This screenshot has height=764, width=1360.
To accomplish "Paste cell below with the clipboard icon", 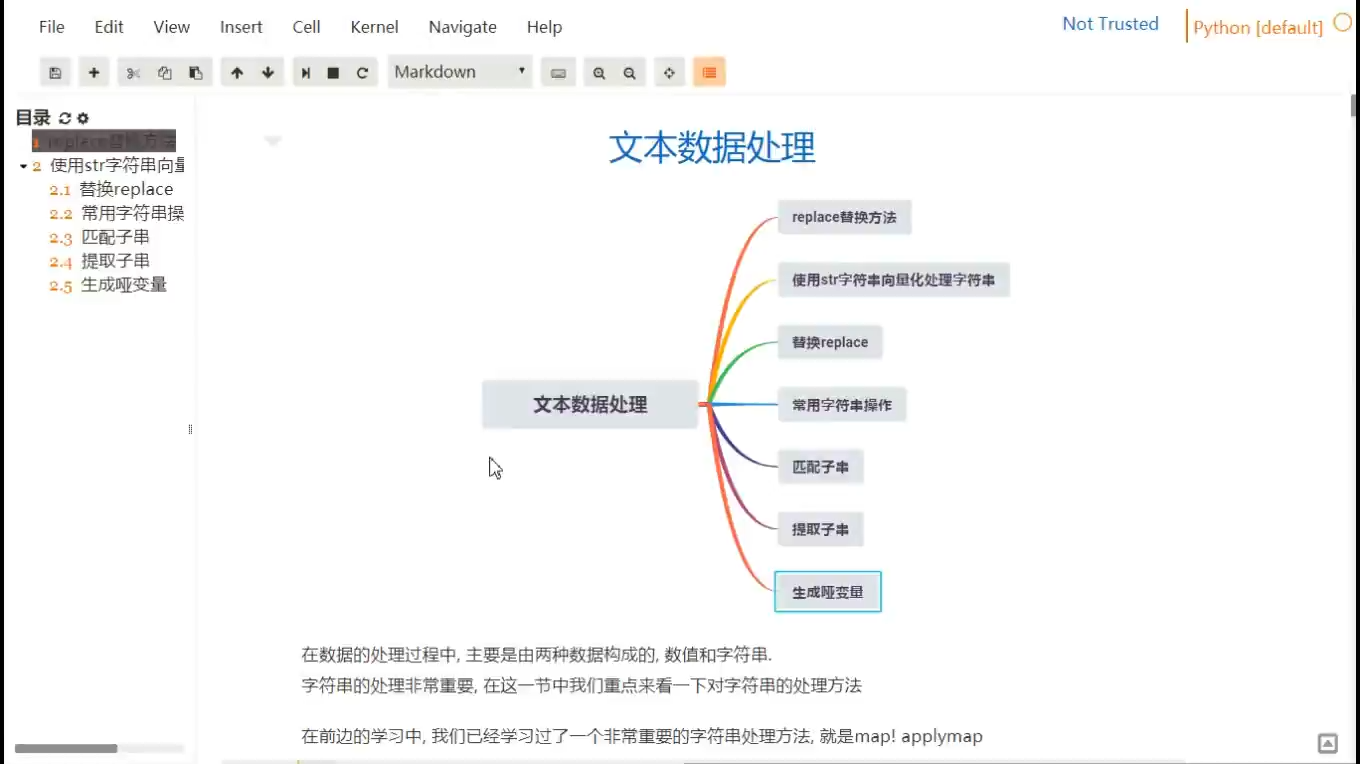I will tap(196, 73).
